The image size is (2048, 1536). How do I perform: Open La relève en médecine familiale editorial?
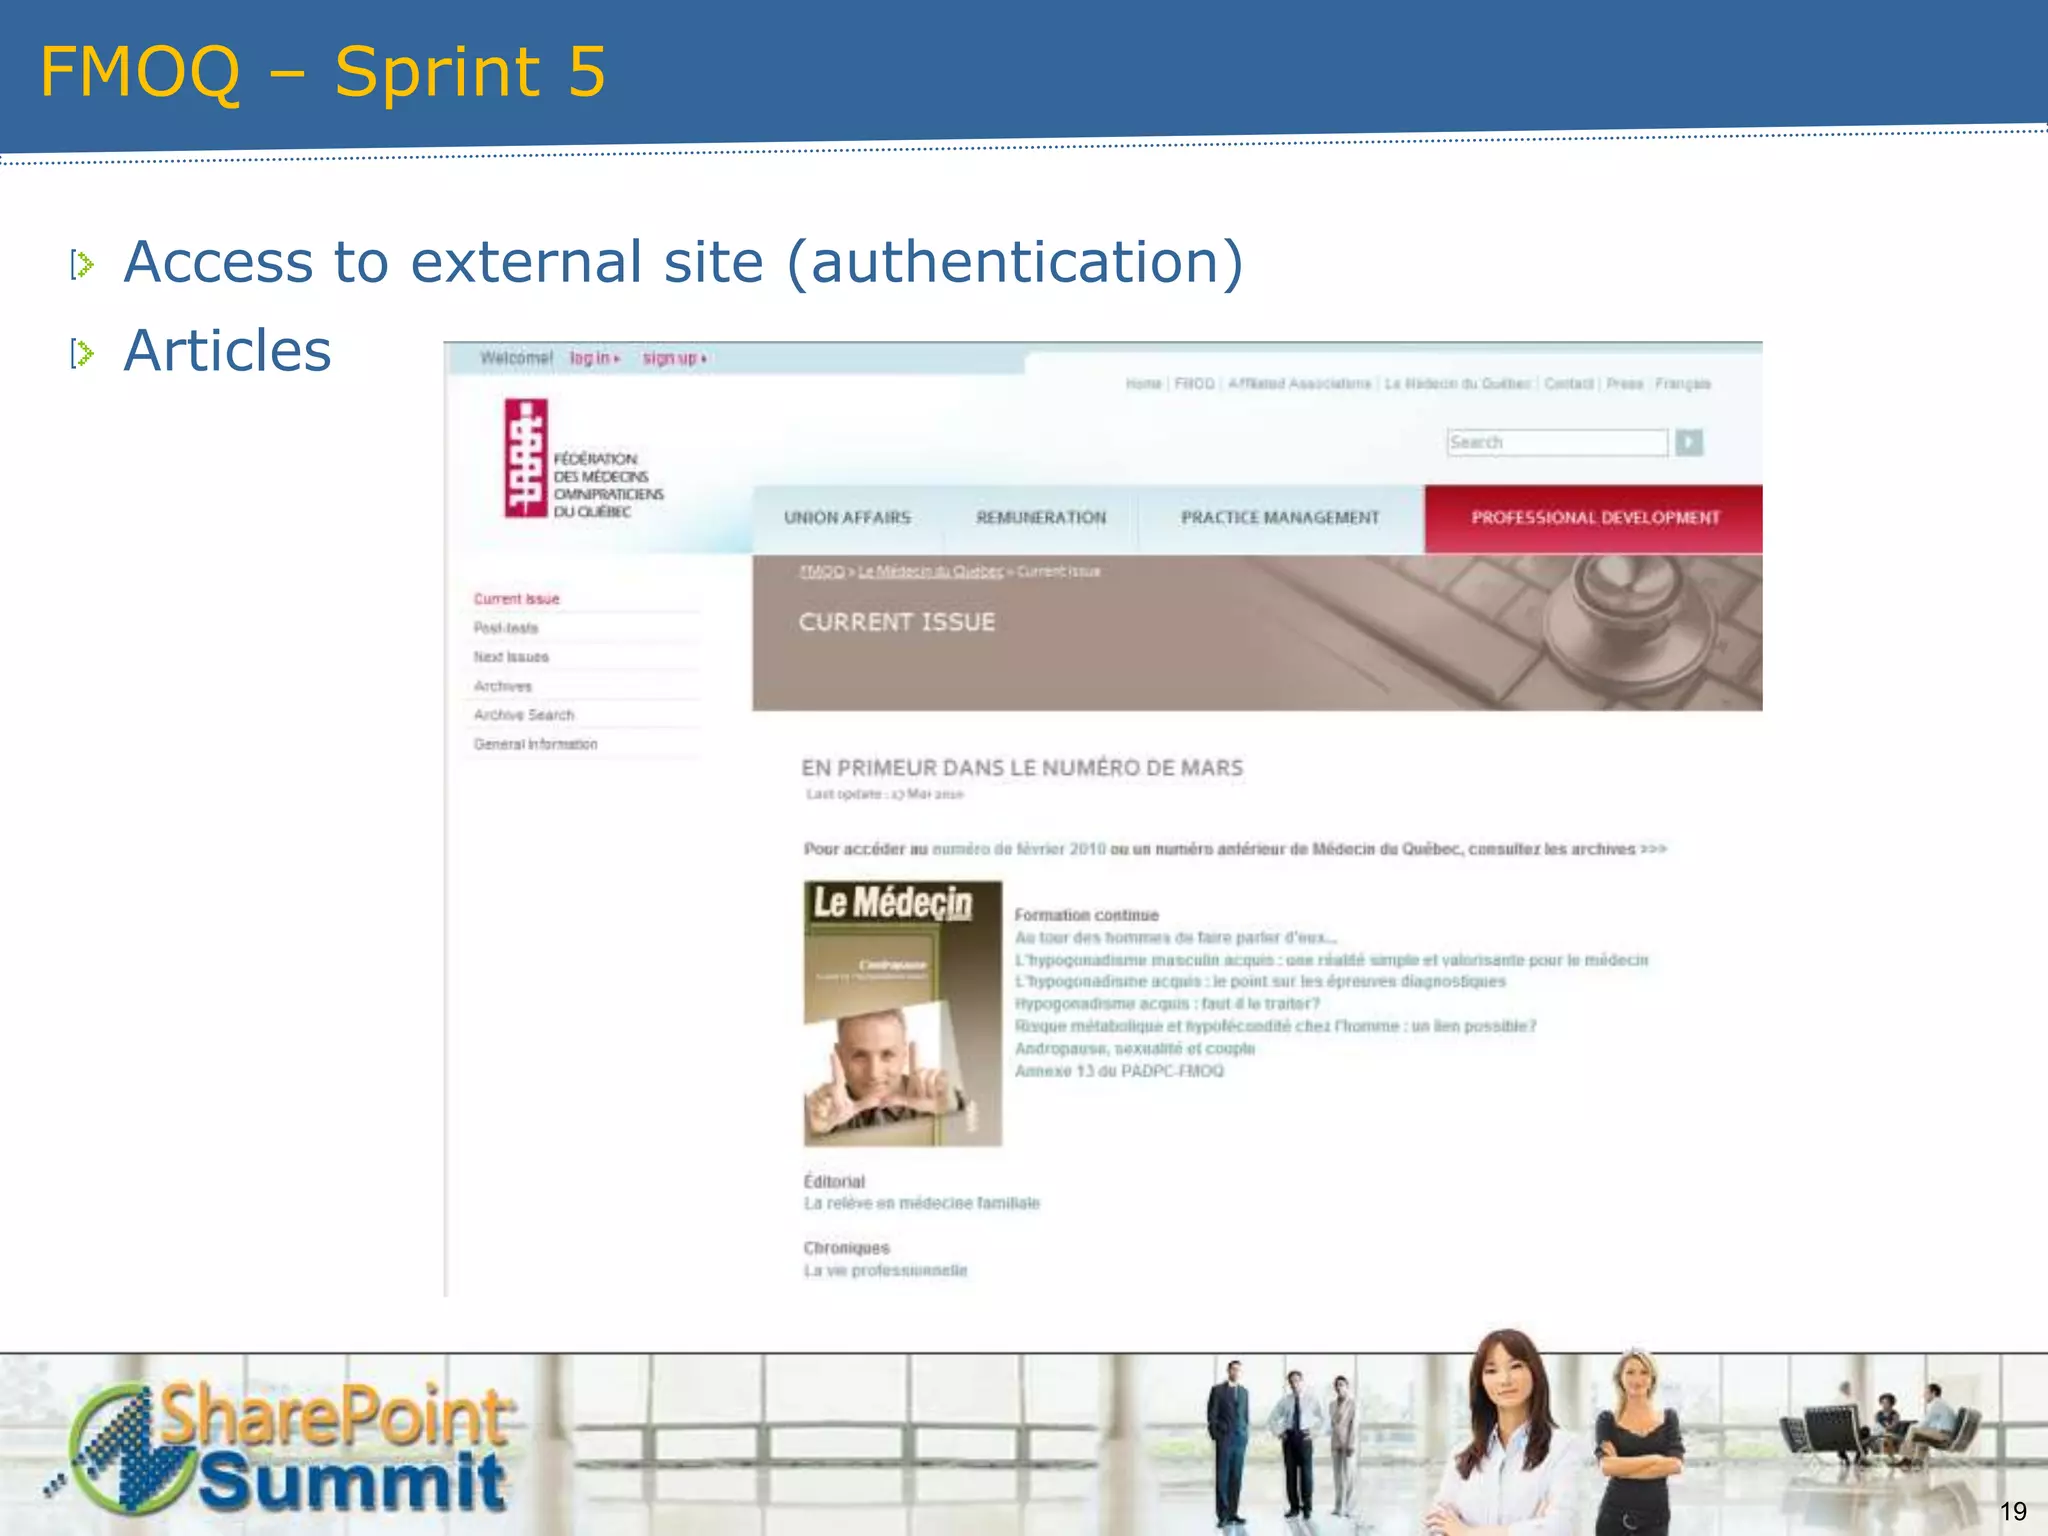tap(922, 1204)
